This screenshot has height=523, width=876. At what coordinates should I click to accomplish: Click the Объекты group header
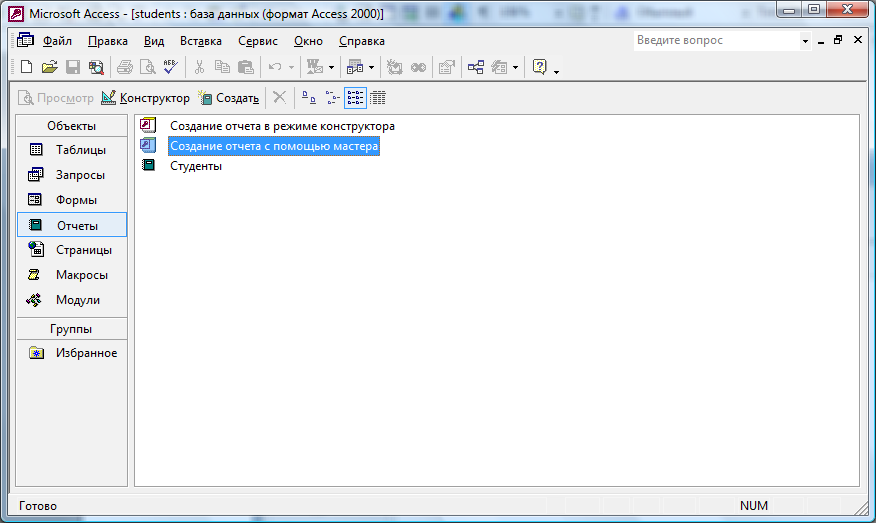pyautogui.click(x=72, y=126)
